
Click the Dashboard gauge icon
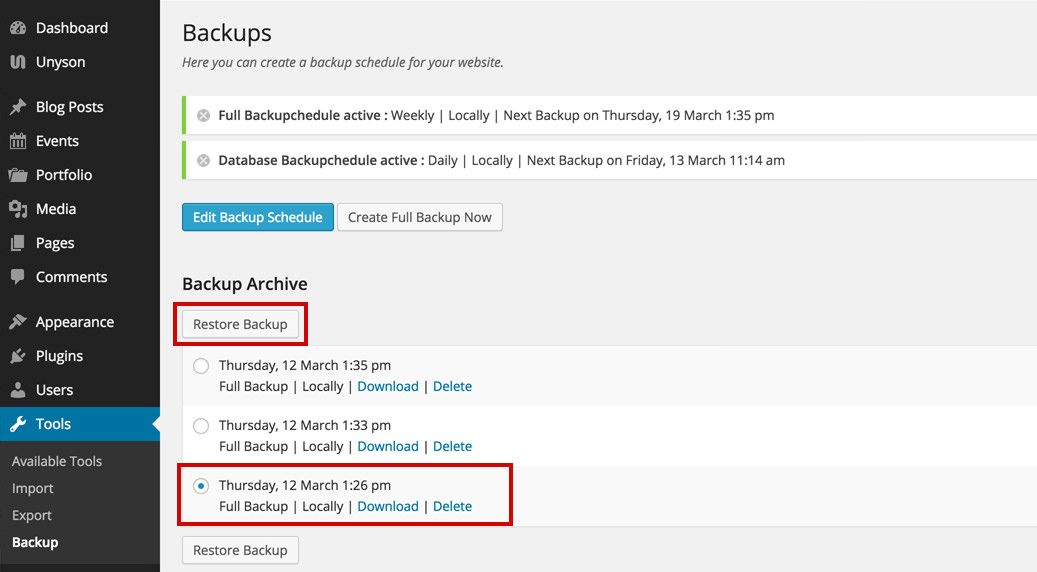[x=18, y=28]
